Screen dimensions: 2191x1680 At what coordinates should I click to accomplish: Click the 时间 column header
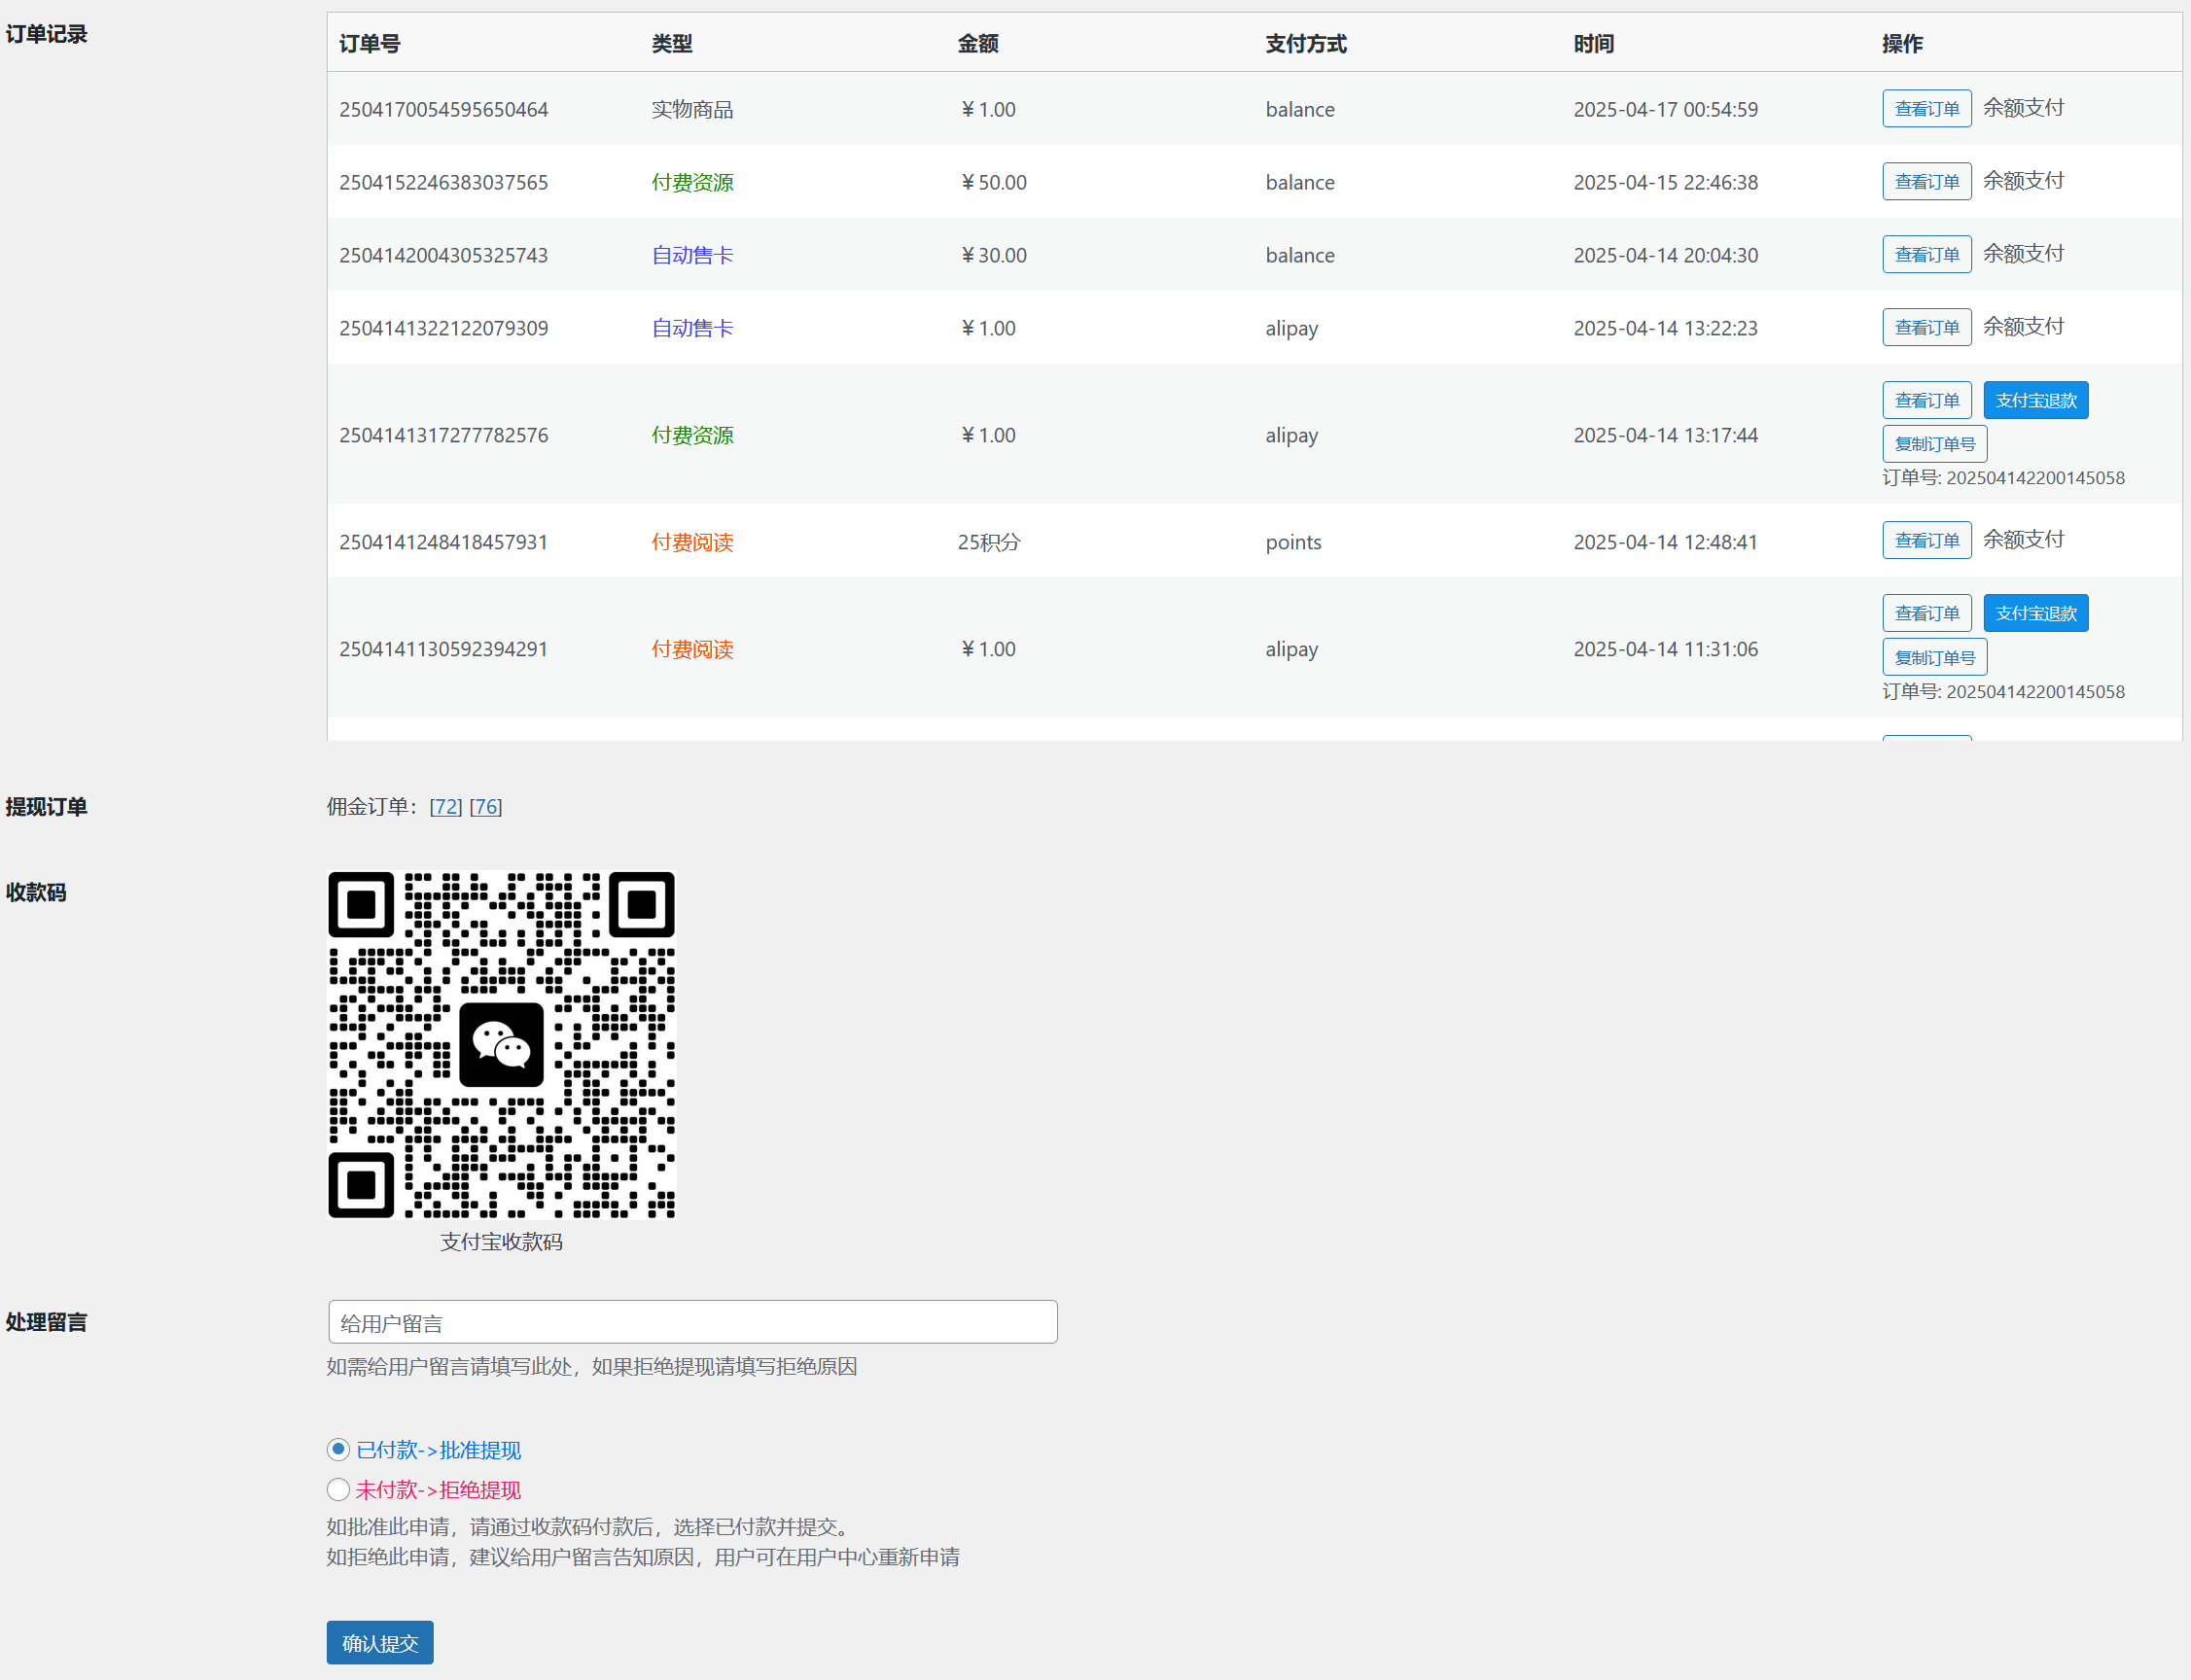[x=1594, y=43]
